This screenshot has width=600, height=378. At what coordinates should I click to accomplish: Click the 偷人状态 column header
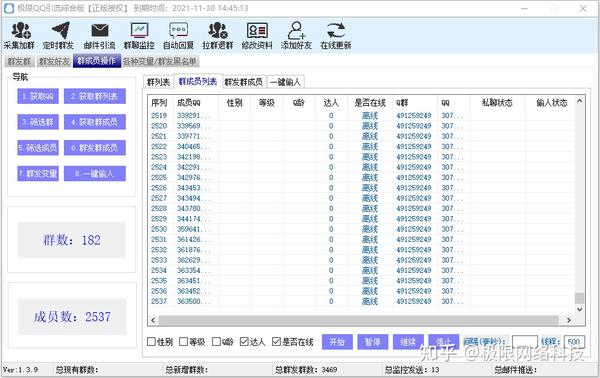pyautogui.click(x=551, y=103)
